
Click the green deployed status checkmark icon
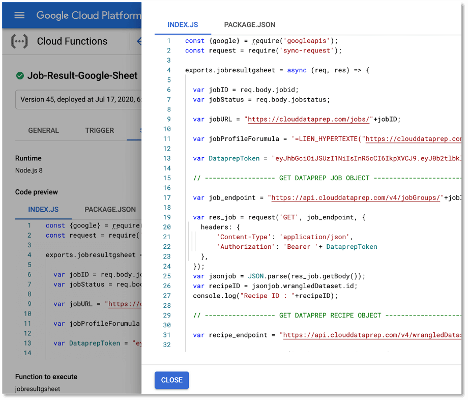[20, 76]
